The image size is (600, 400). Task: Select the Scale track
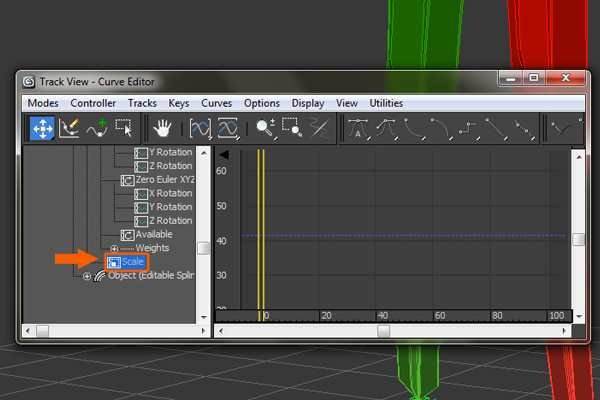point(133,262)
